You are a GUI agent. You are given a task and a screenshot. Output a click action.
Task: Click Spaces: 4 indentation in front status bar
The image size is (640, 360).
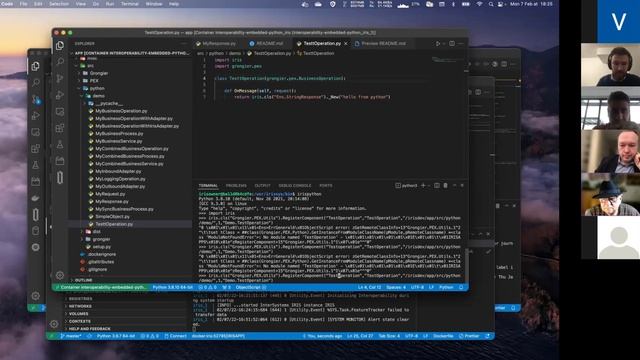coord(396,287)
